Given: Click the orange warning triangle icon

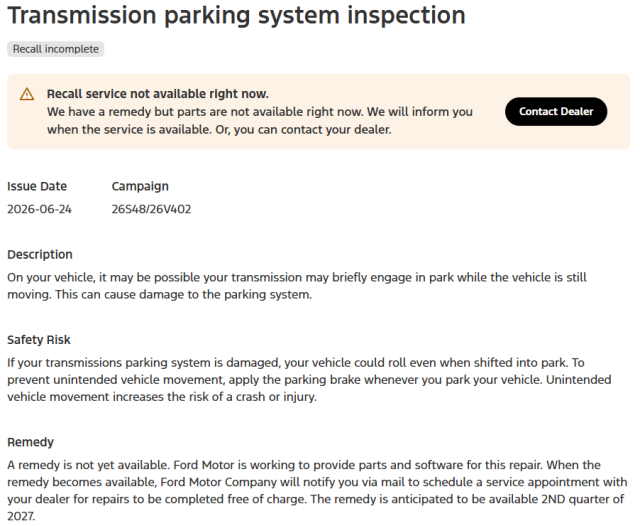Looking at the screenshot, I should (x=27, y=94).
